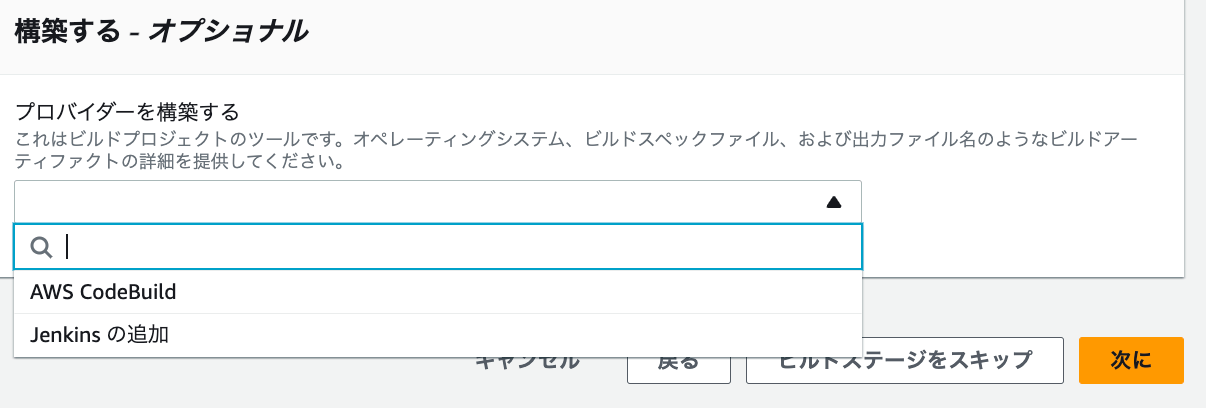
Task: Click the 構築する section heading
Action: click(67, 32)
